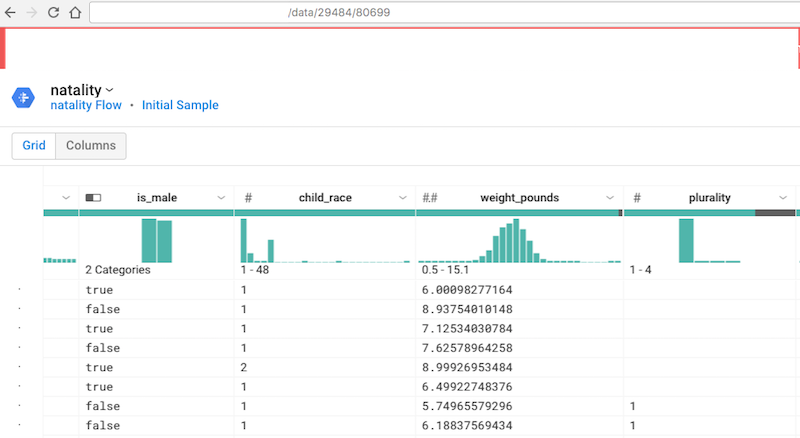Go forward with the browser arrow
This screenshot has width=800, height=438.
(32, 12)
